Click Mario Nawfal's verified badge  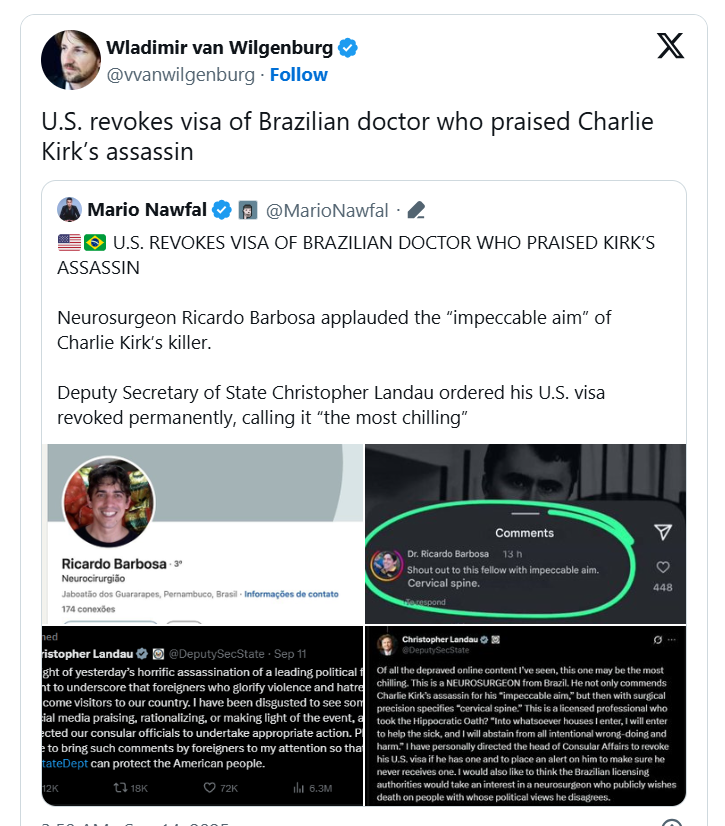pos(222,210)
